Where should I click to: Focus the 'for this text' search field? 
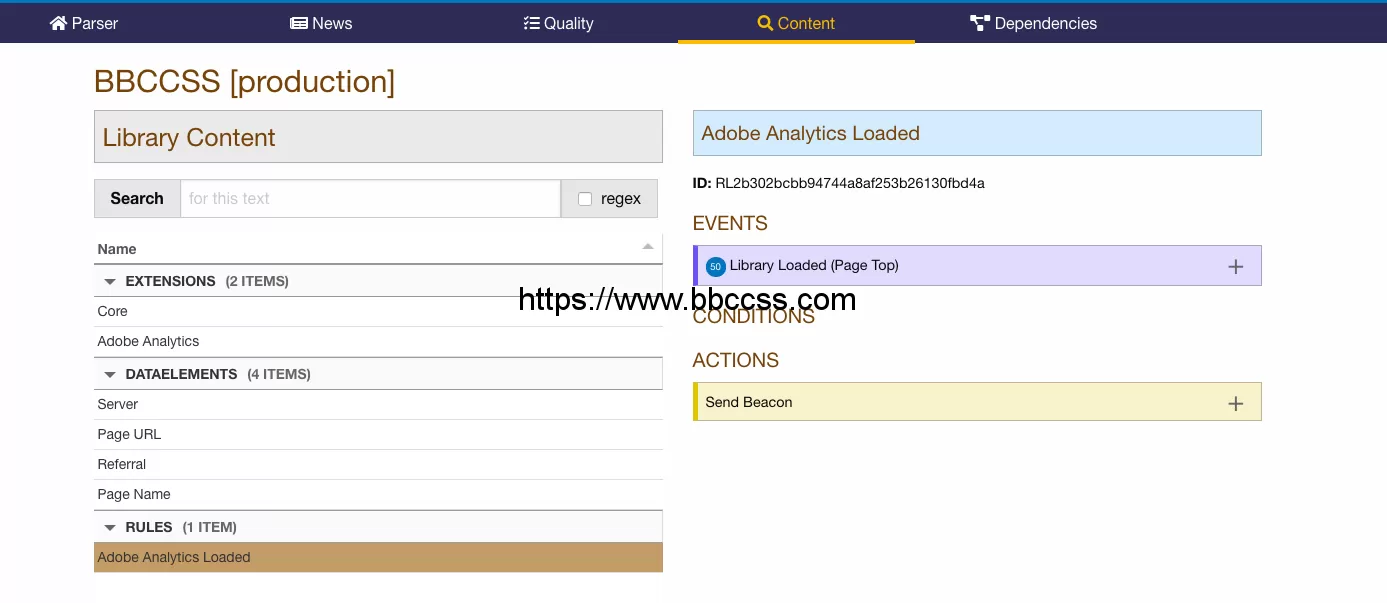(x=370, y=198)
